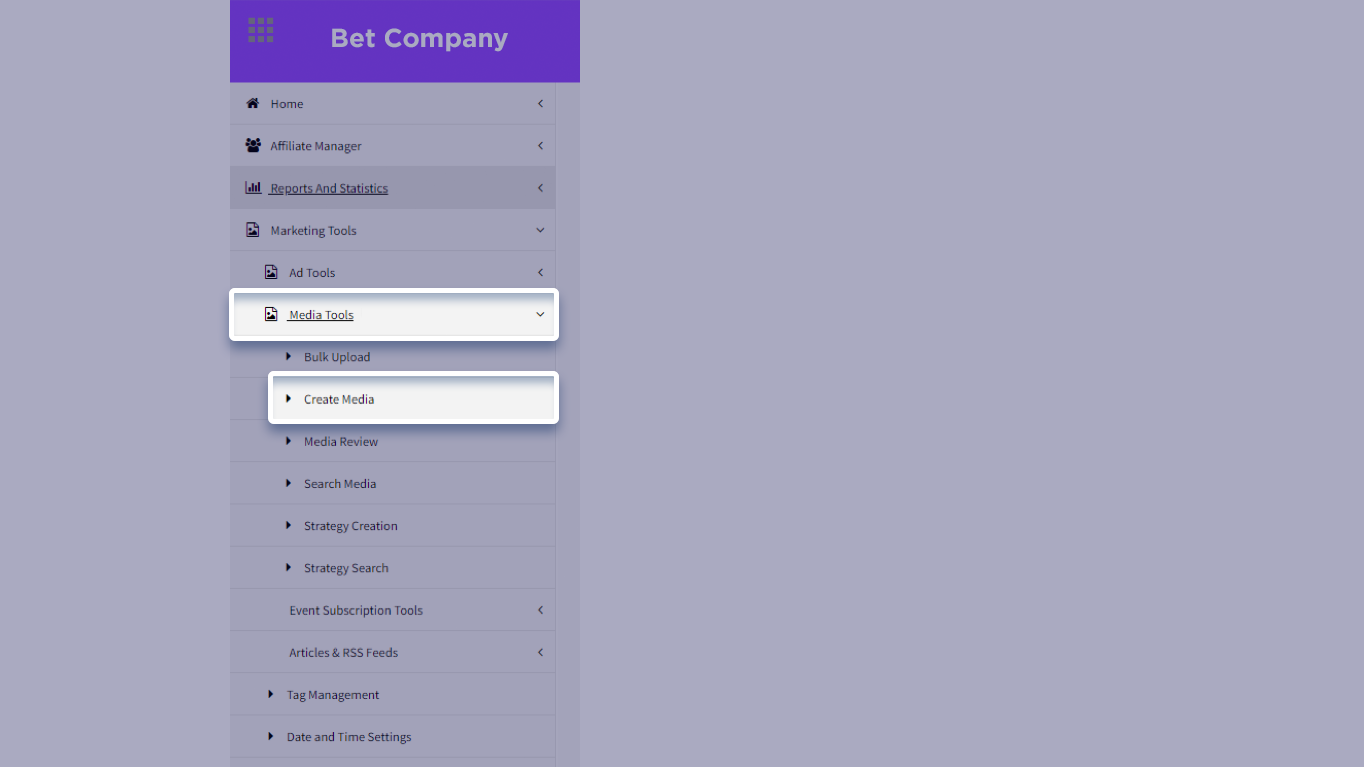Expand the Articles & RSS Feeds chevron
Screen dimensions: 1364x767
tap(540, 652)
